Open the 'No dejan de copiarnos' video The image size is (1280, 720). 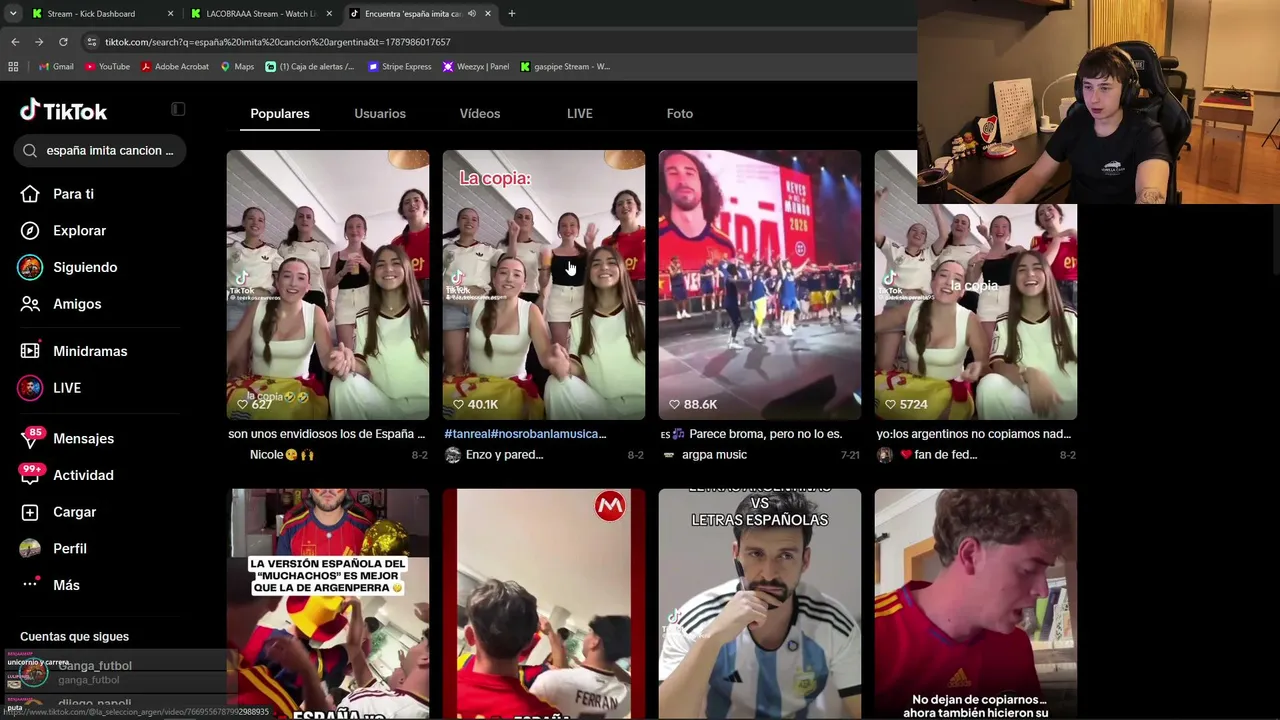pos(976,604)
